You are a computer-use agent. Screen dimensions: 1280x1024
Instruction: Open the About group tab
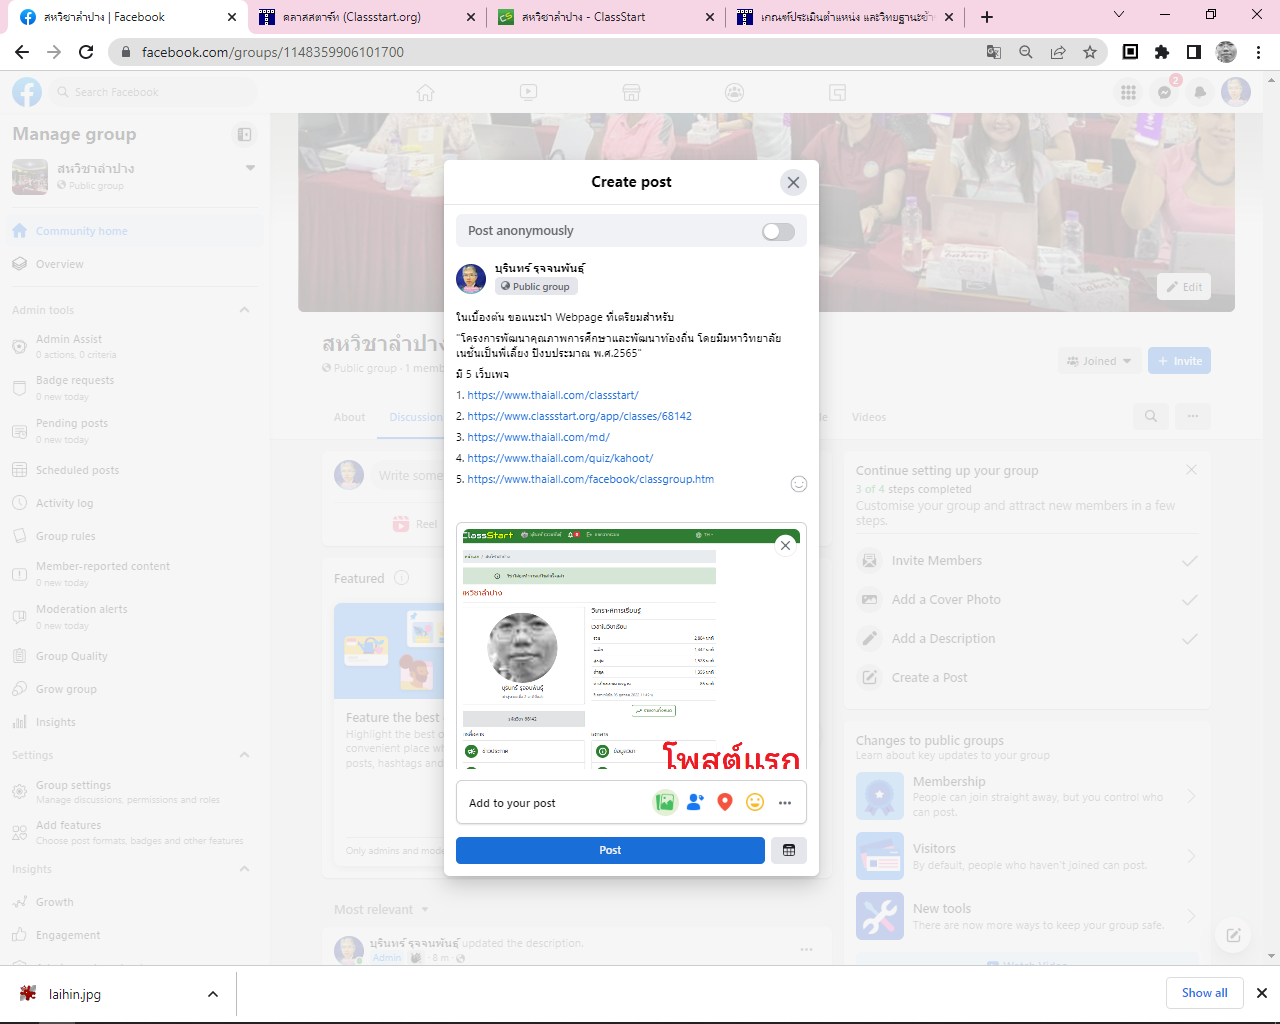[x=350, y=417]
